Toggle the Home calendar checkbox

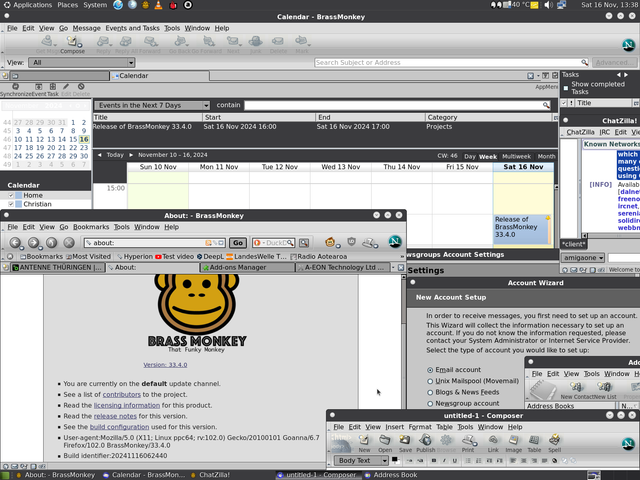click(11, 196)
